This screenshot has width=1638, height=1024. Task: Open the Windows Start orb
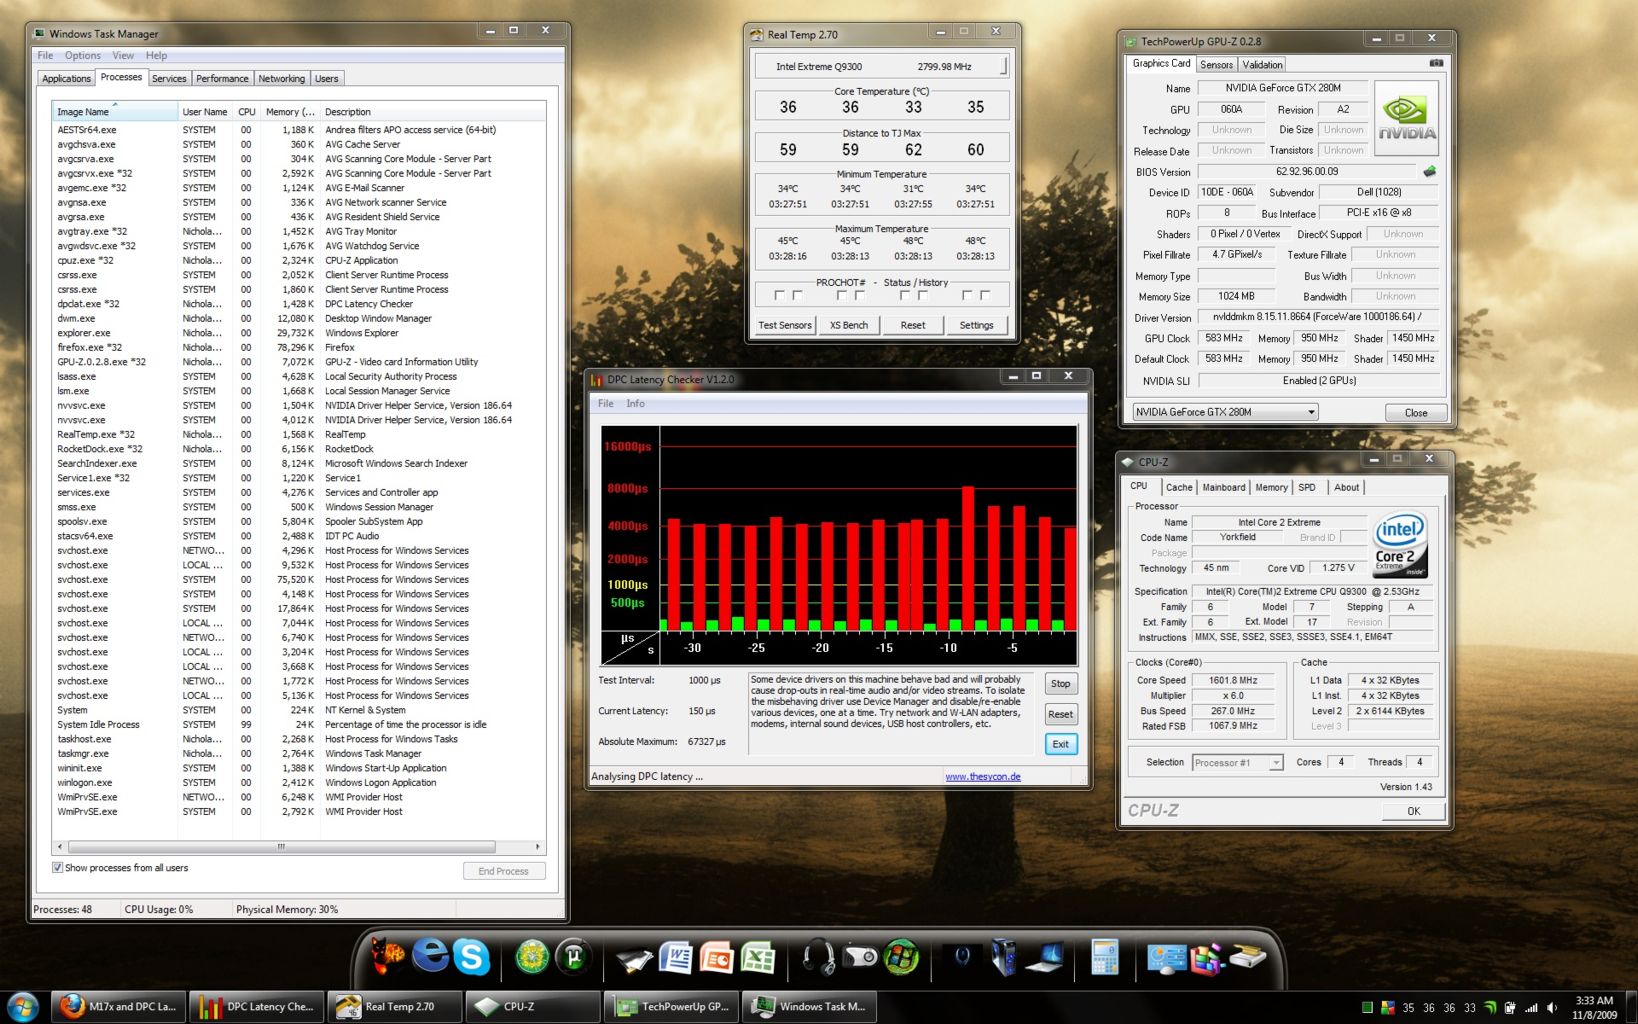click(x=22, y=1006)
